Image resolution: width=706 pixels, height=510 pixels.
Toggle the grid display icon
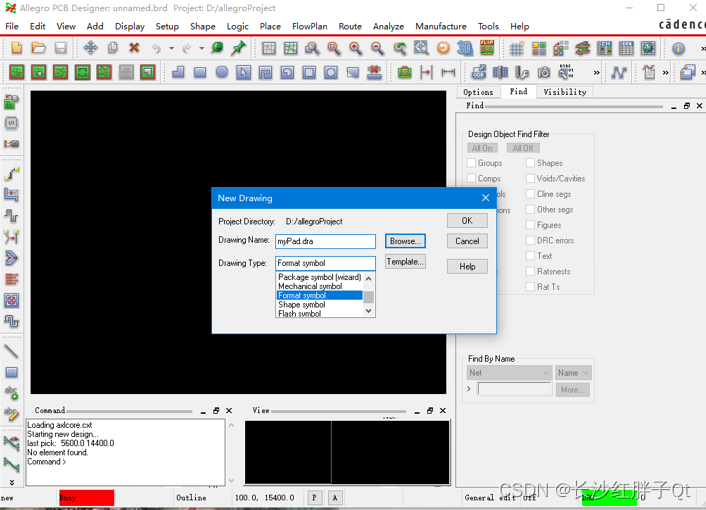[x=516, y=48]
